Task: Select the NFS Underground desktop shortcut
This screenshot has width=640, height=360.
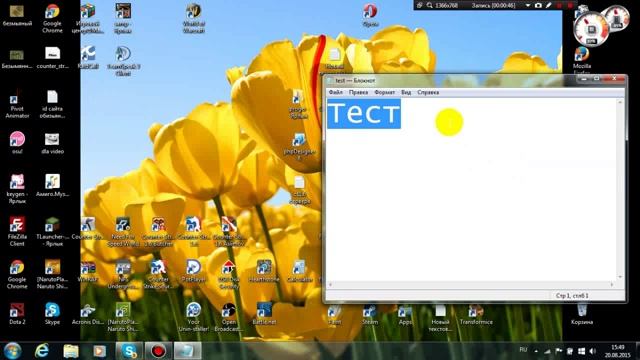Action: [123, 275]
